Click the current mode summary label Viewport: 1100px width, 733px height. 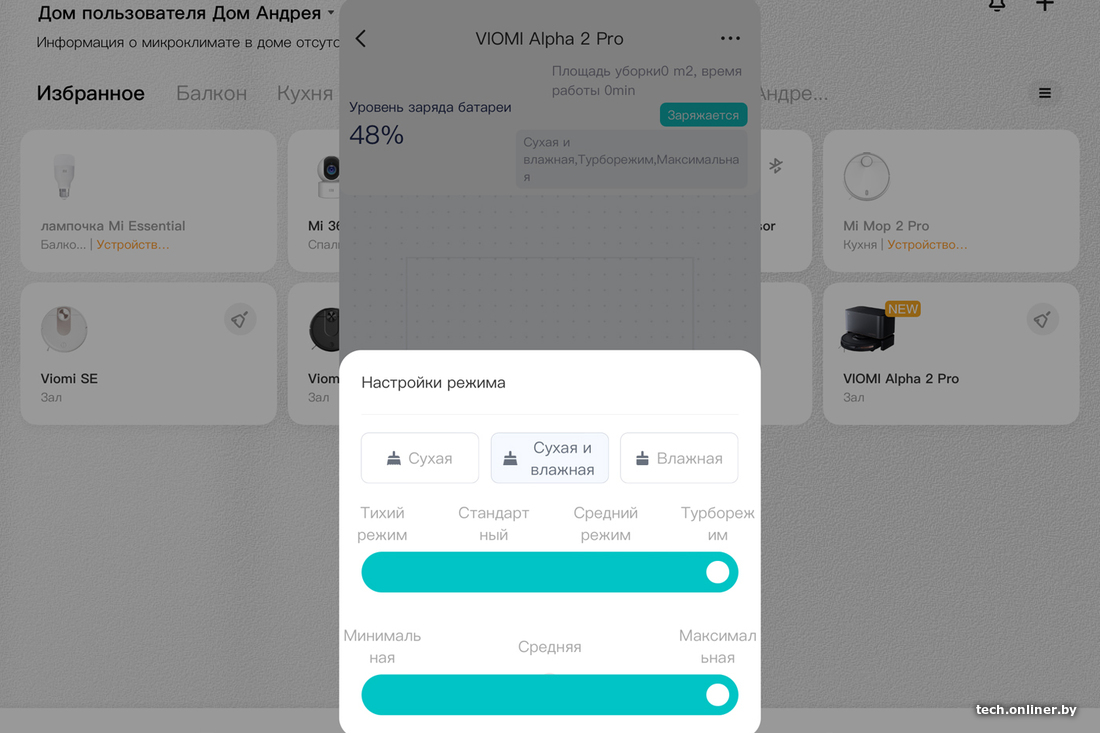(x=631, y=159)
